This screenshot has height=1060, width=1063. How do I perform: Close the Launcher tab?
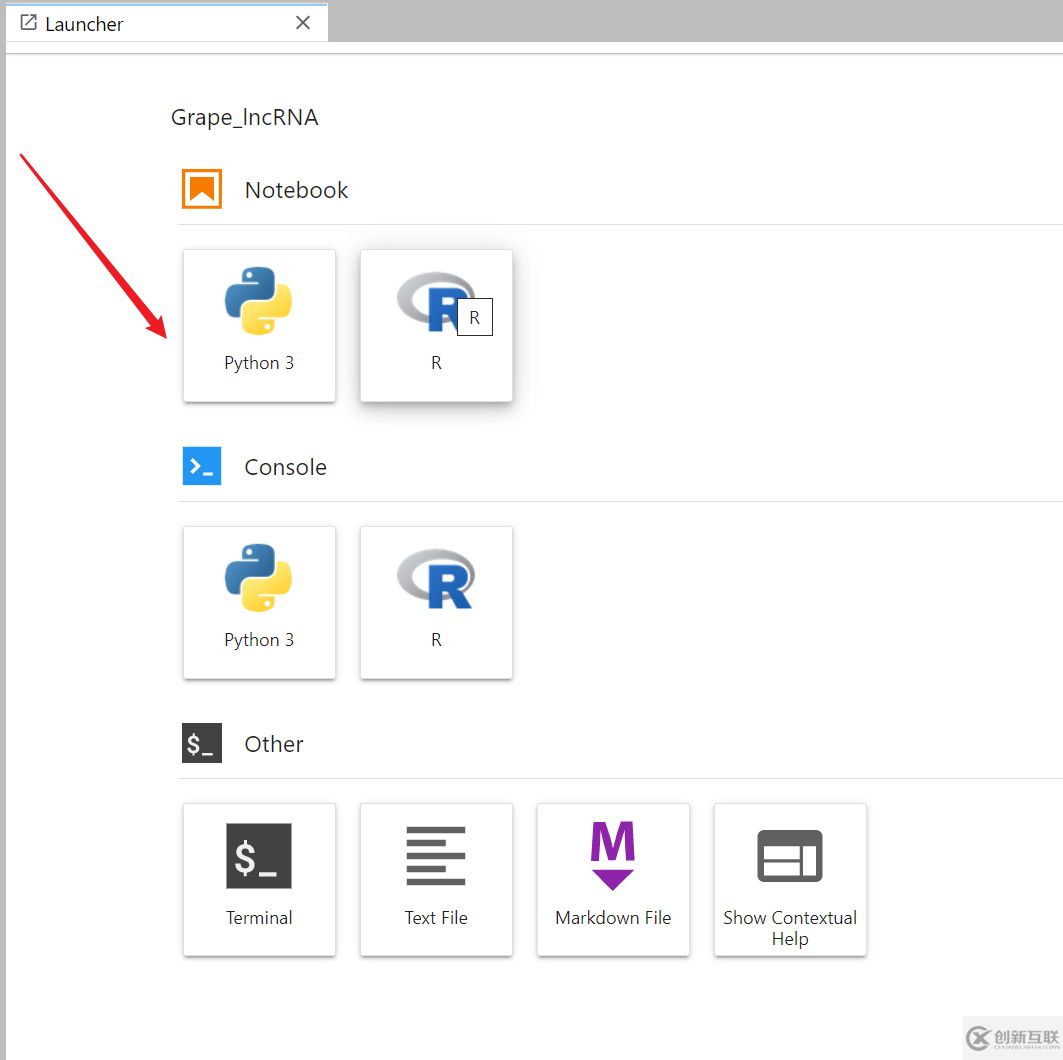[303, 23]
